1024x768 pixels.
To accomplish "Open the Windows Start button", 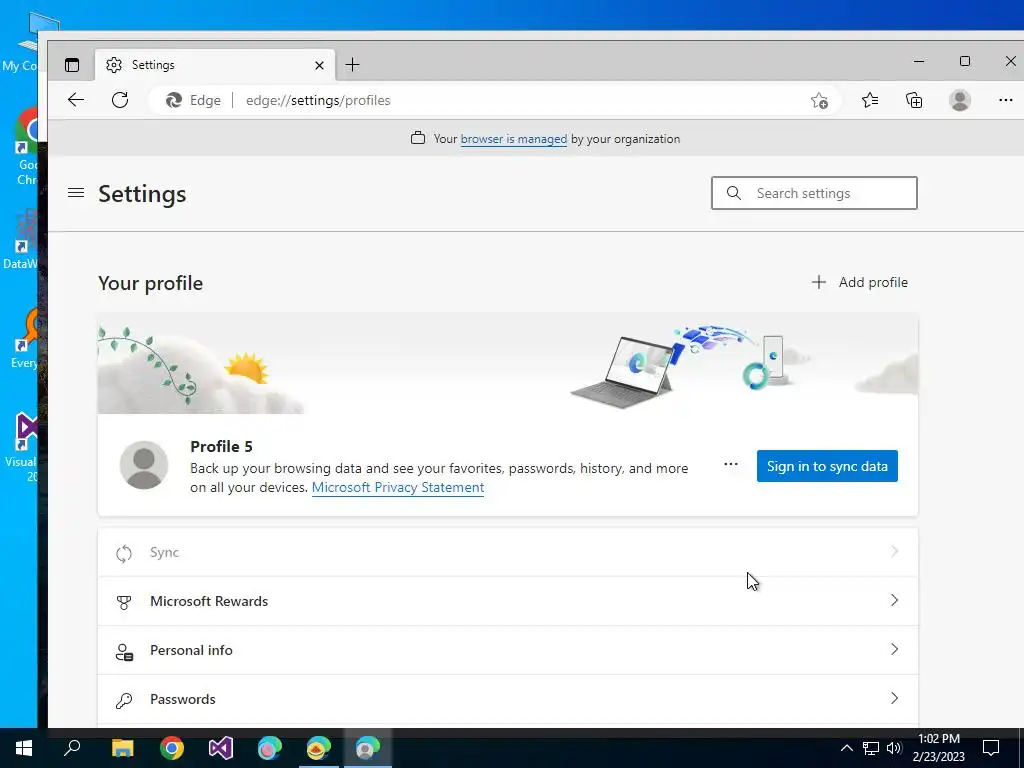I will click(x=24, y=748).
